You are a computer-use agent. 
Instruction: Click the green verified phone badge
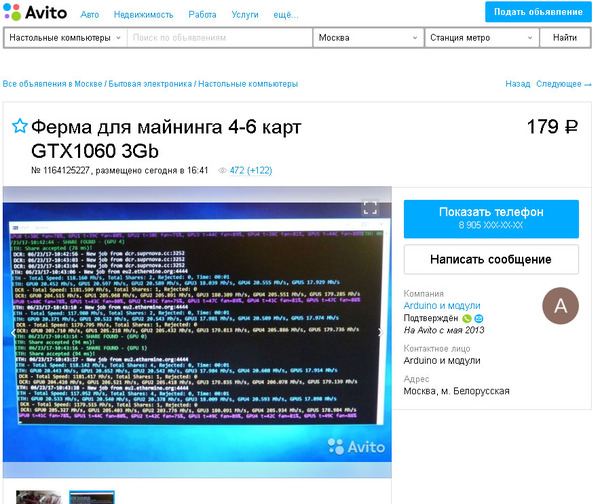[x=466, y=318]
